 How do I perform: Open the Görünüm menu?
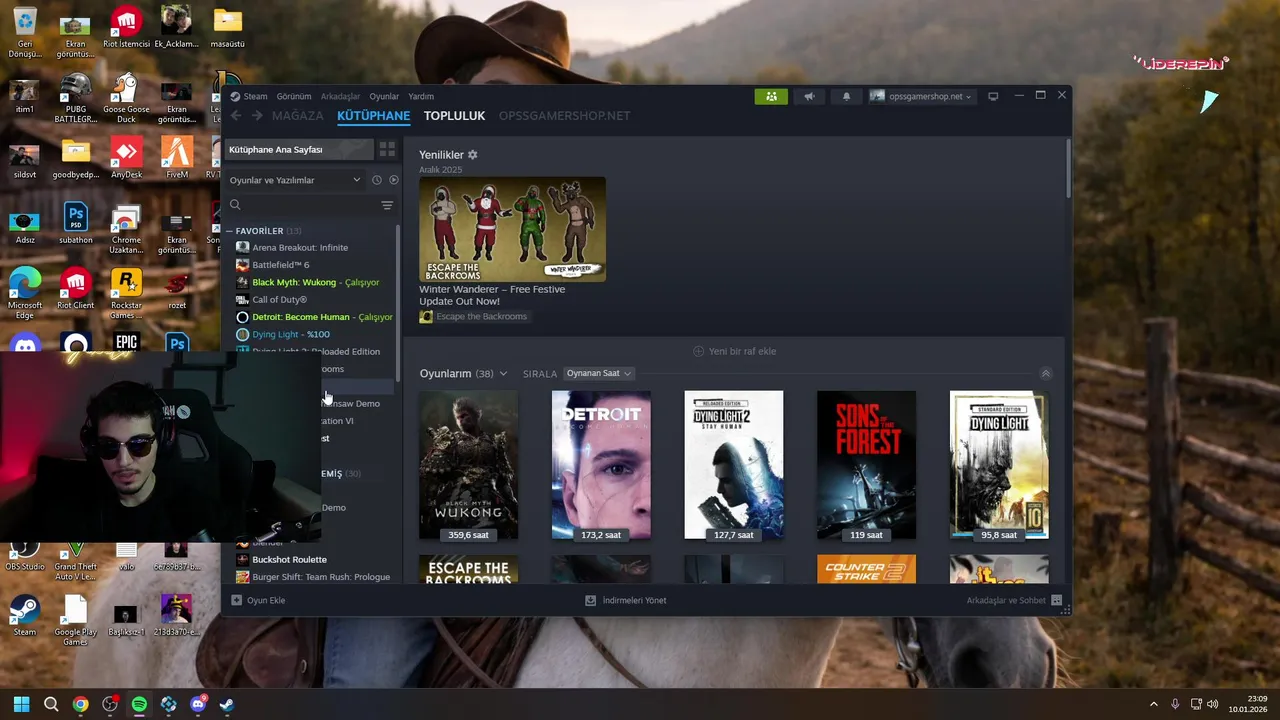coord(294,96)
